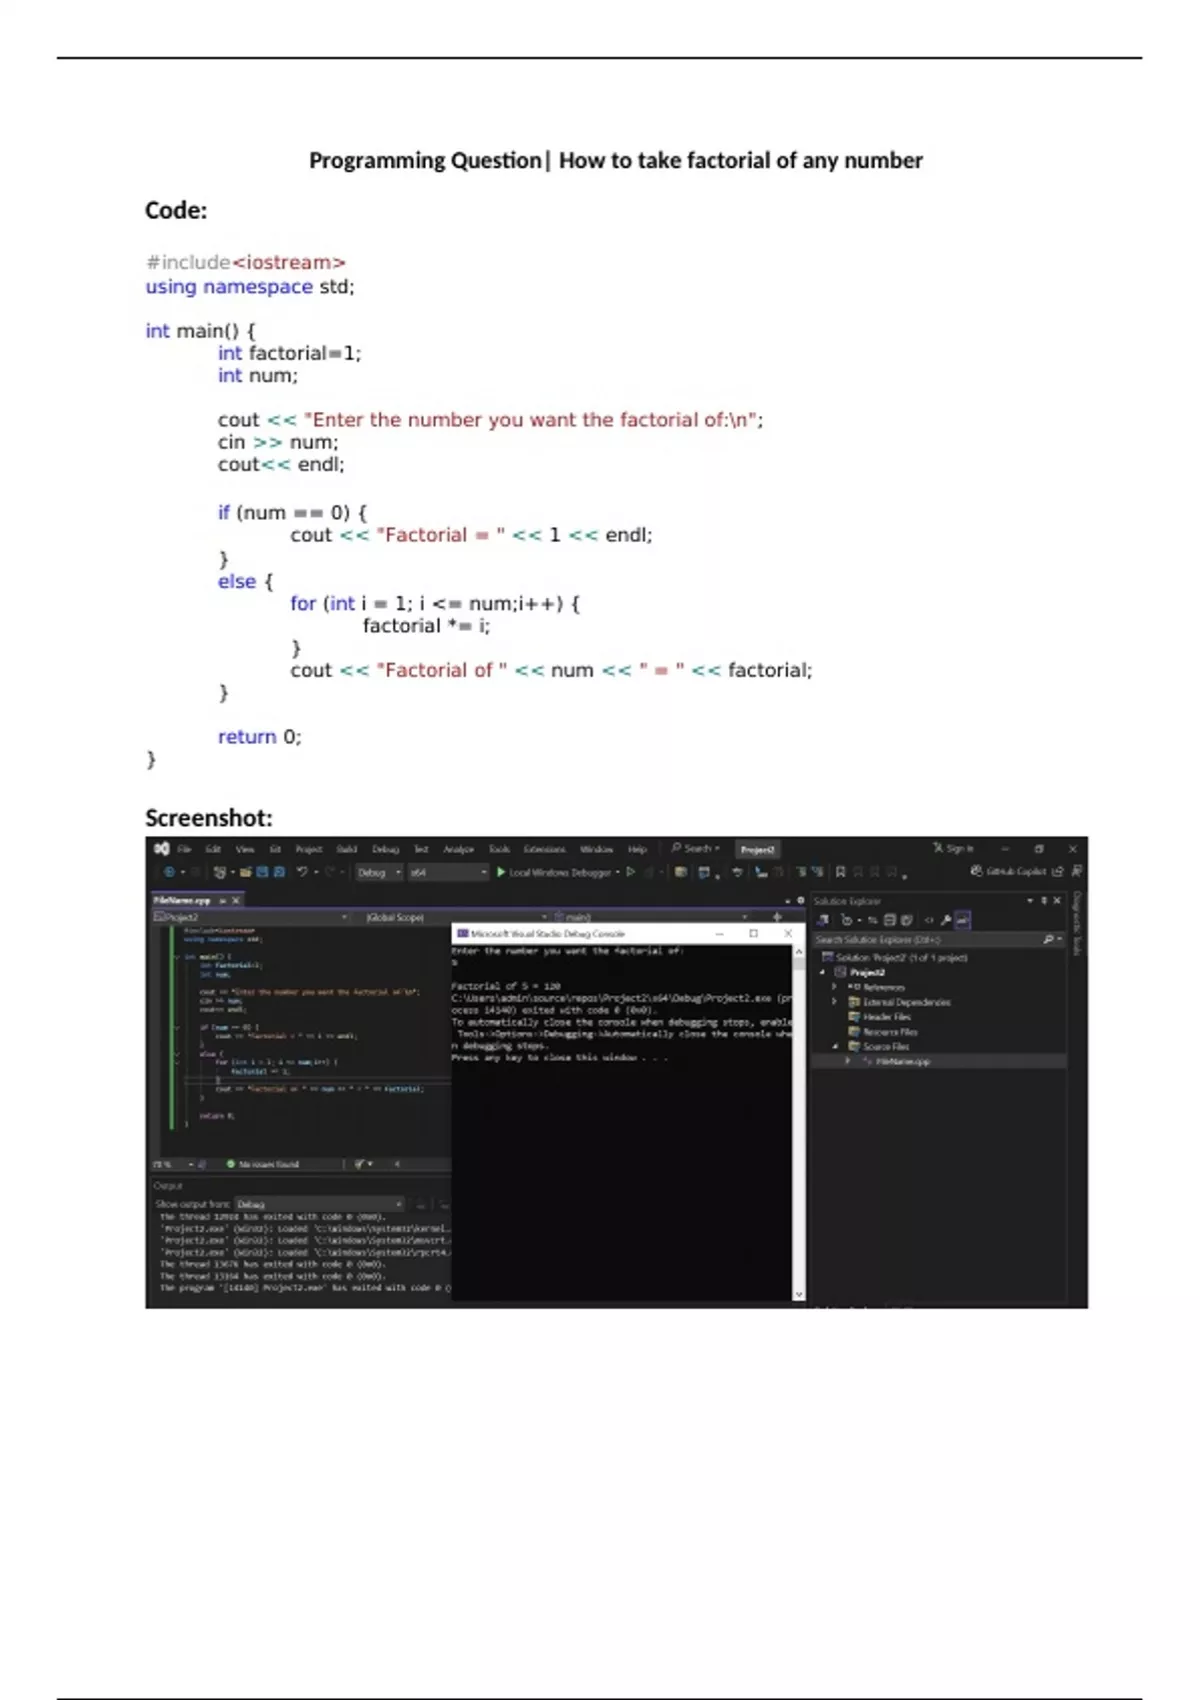The width and height of the screenshot is (1200, 1700).
Task: Click the Properties wrench icon in Solution Explorer
Action: (x=945, y=920)
